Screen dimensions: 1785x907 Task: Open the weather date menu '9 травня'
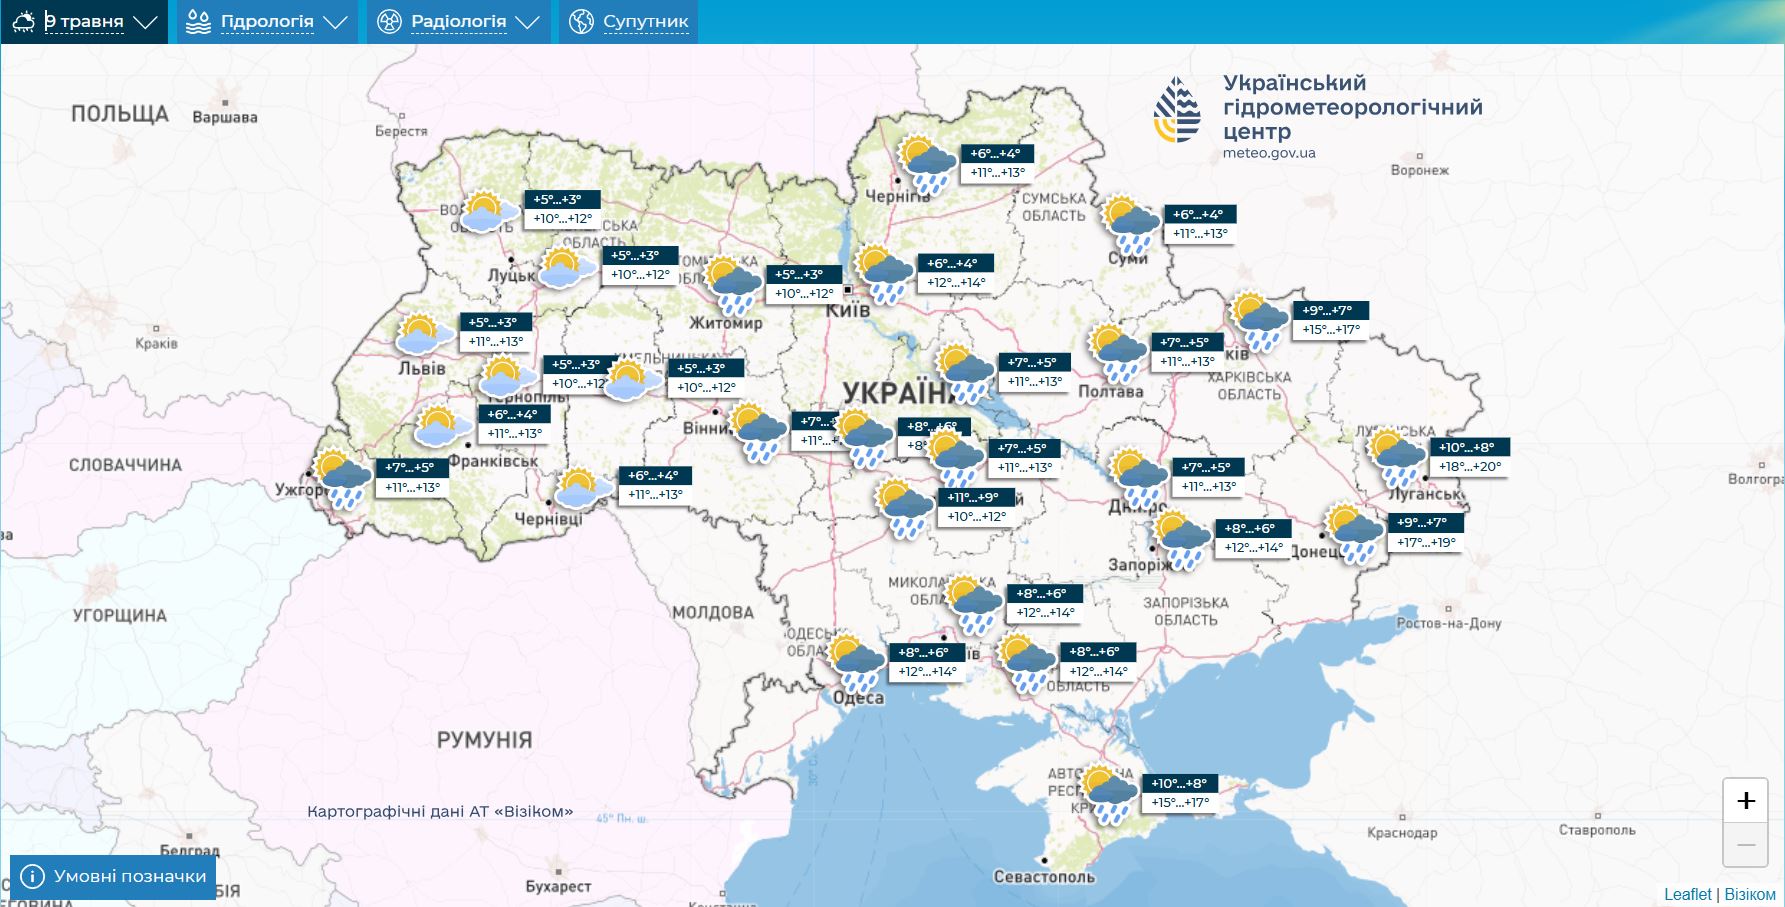tap(85, 21)
